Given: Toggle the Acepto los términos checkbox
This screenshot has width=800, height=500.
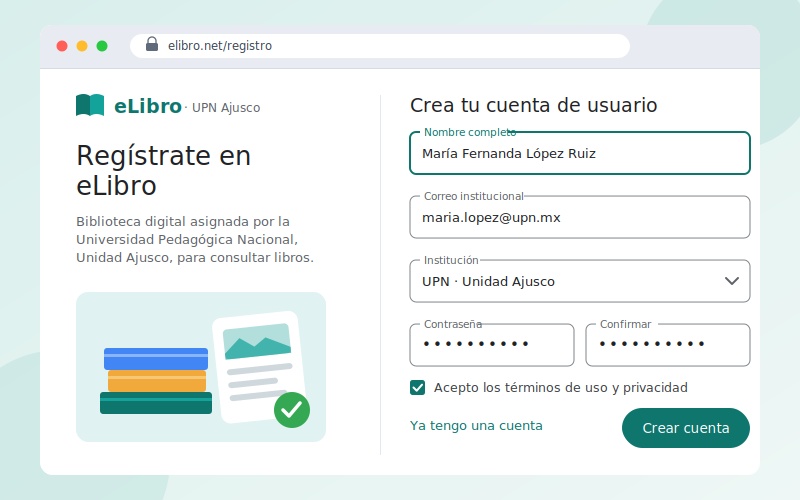Looking at the screenshot, I should point(417,388).
